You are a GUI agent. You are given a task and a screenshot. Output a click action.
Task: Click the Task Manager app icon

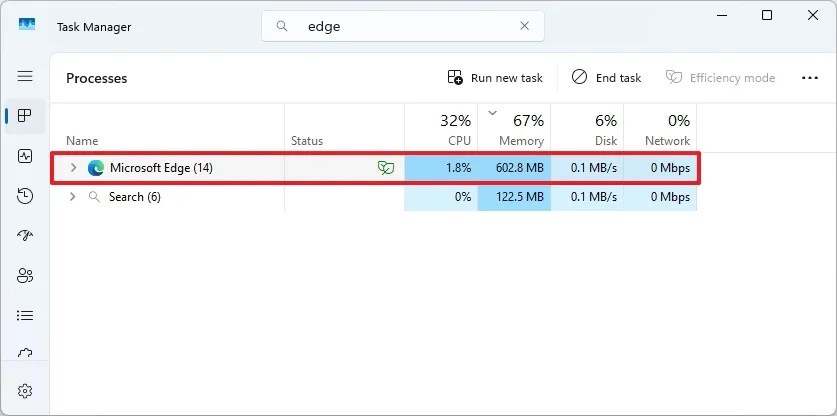pyautogui.click(x=27, y=25)
